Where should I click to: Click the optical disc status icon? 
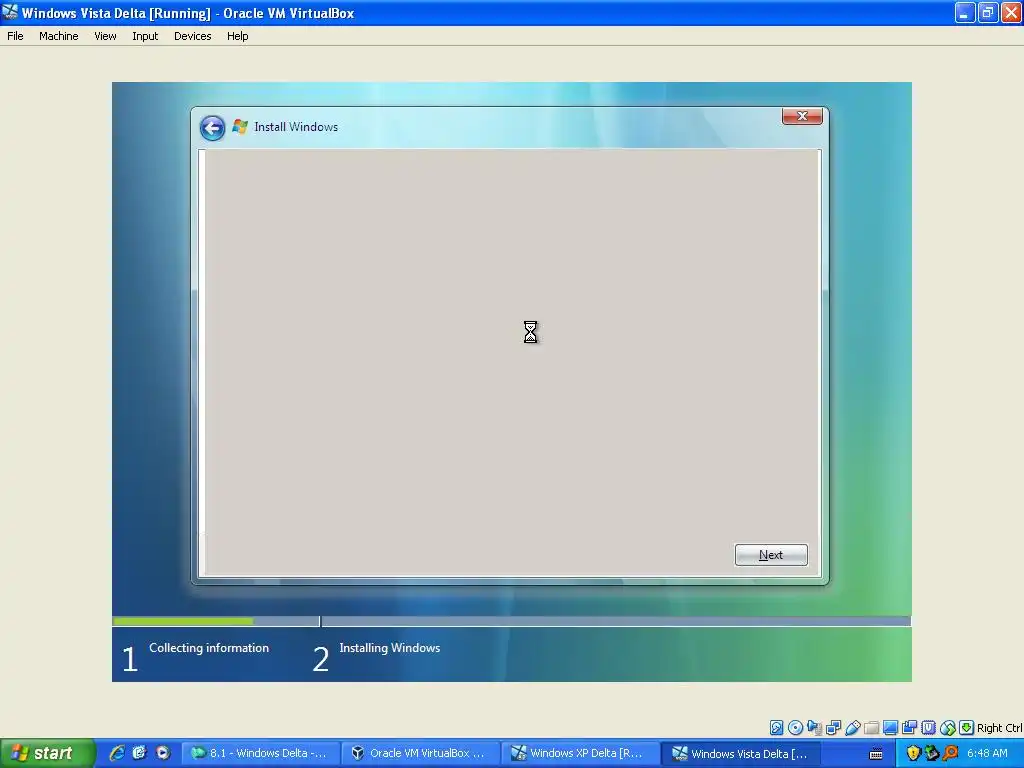(795, 728)
